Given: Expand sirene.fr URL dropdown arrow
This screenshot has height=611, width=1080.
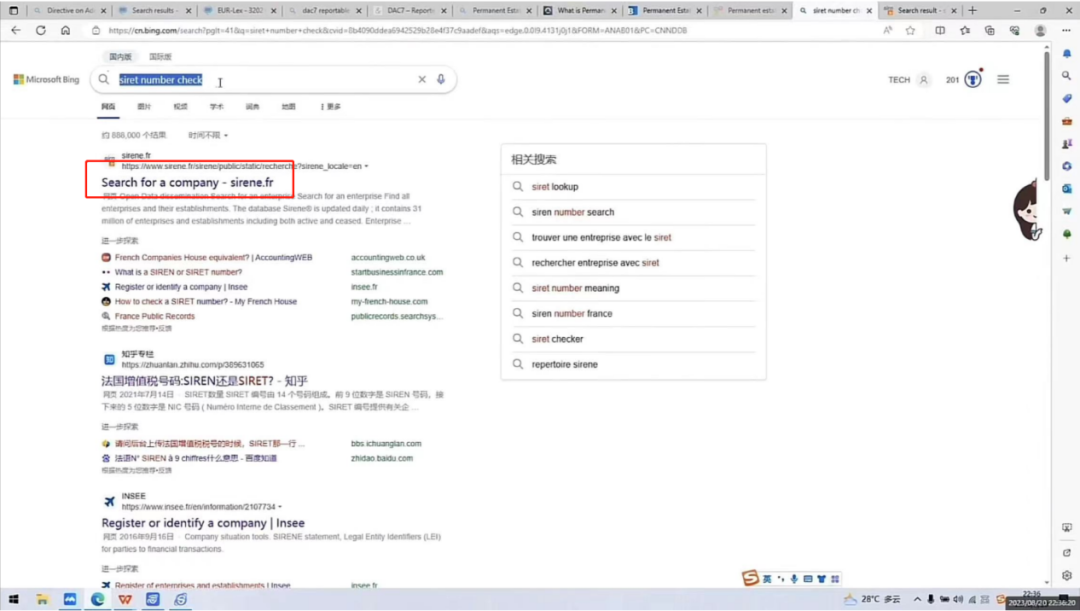Looking at the screenshot, I should [366, 166].
